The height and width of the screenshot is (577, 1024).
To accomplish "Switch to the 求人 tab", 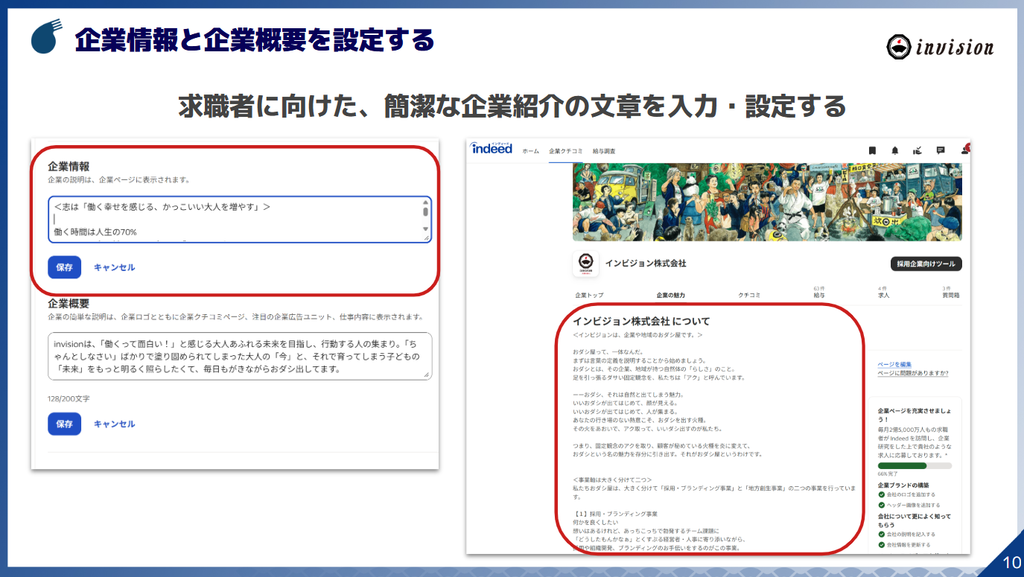I will click(x=884, y=292).
